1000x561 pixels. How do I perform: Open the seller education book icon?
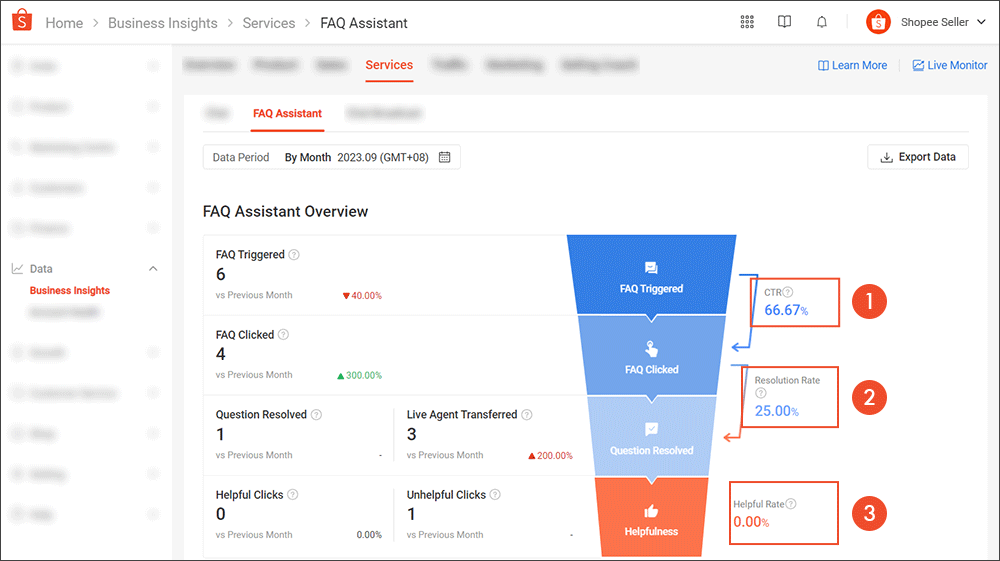[x=784, y=22]
